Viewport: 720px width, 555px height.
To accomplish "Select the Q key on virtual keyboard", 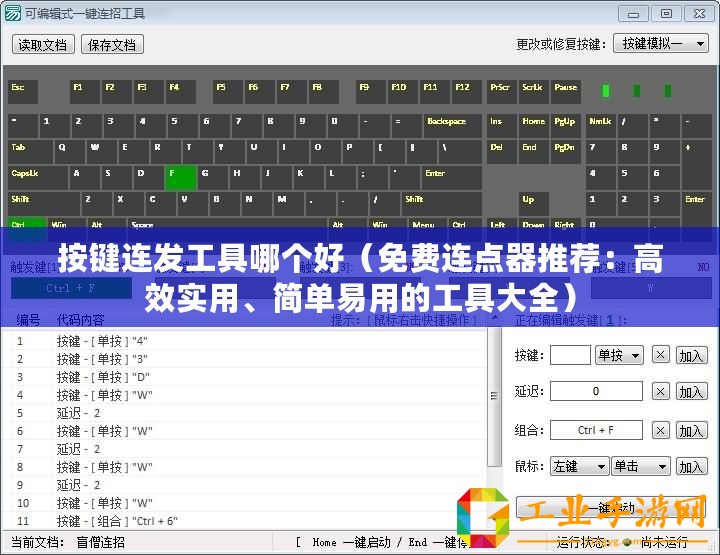I will tap(69, 152).
